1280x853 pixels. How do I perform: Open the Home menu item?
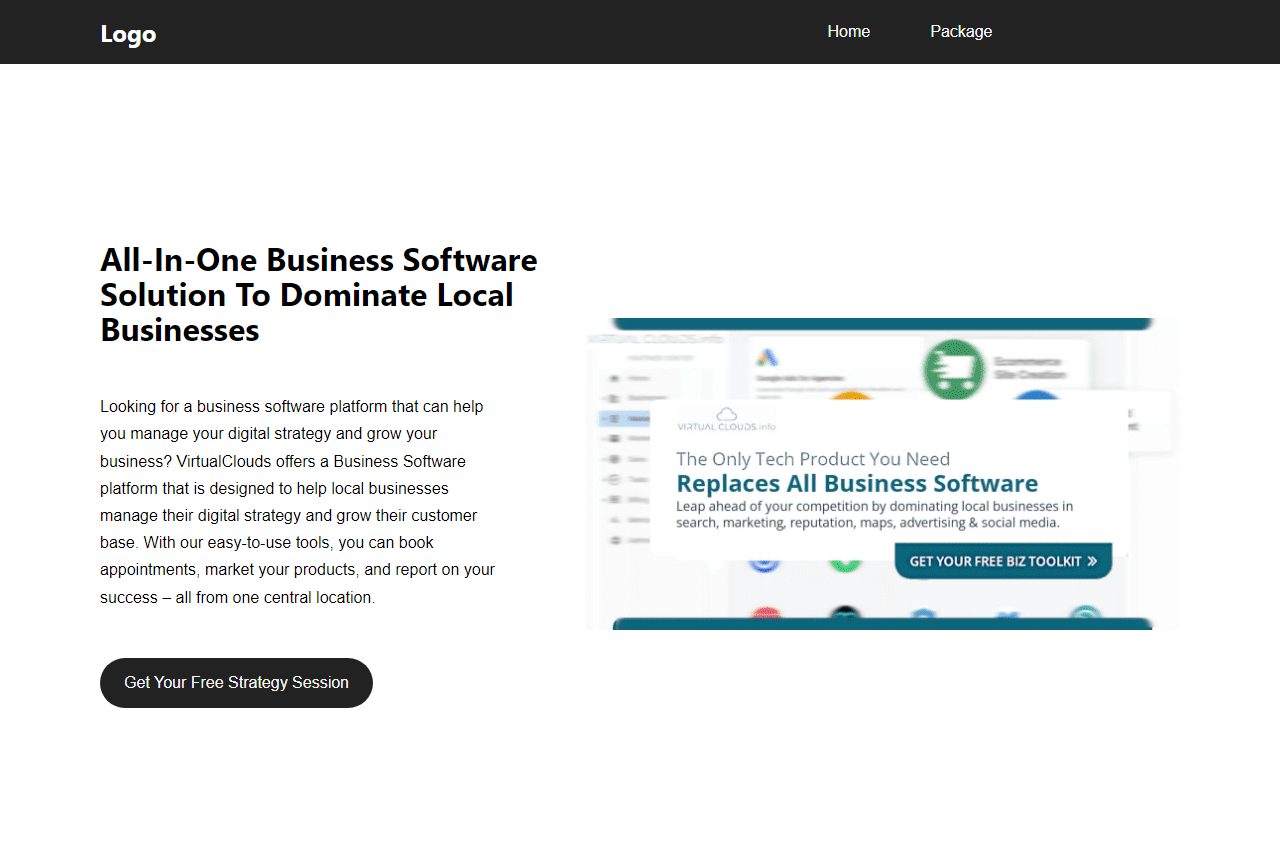click(848, 31)
